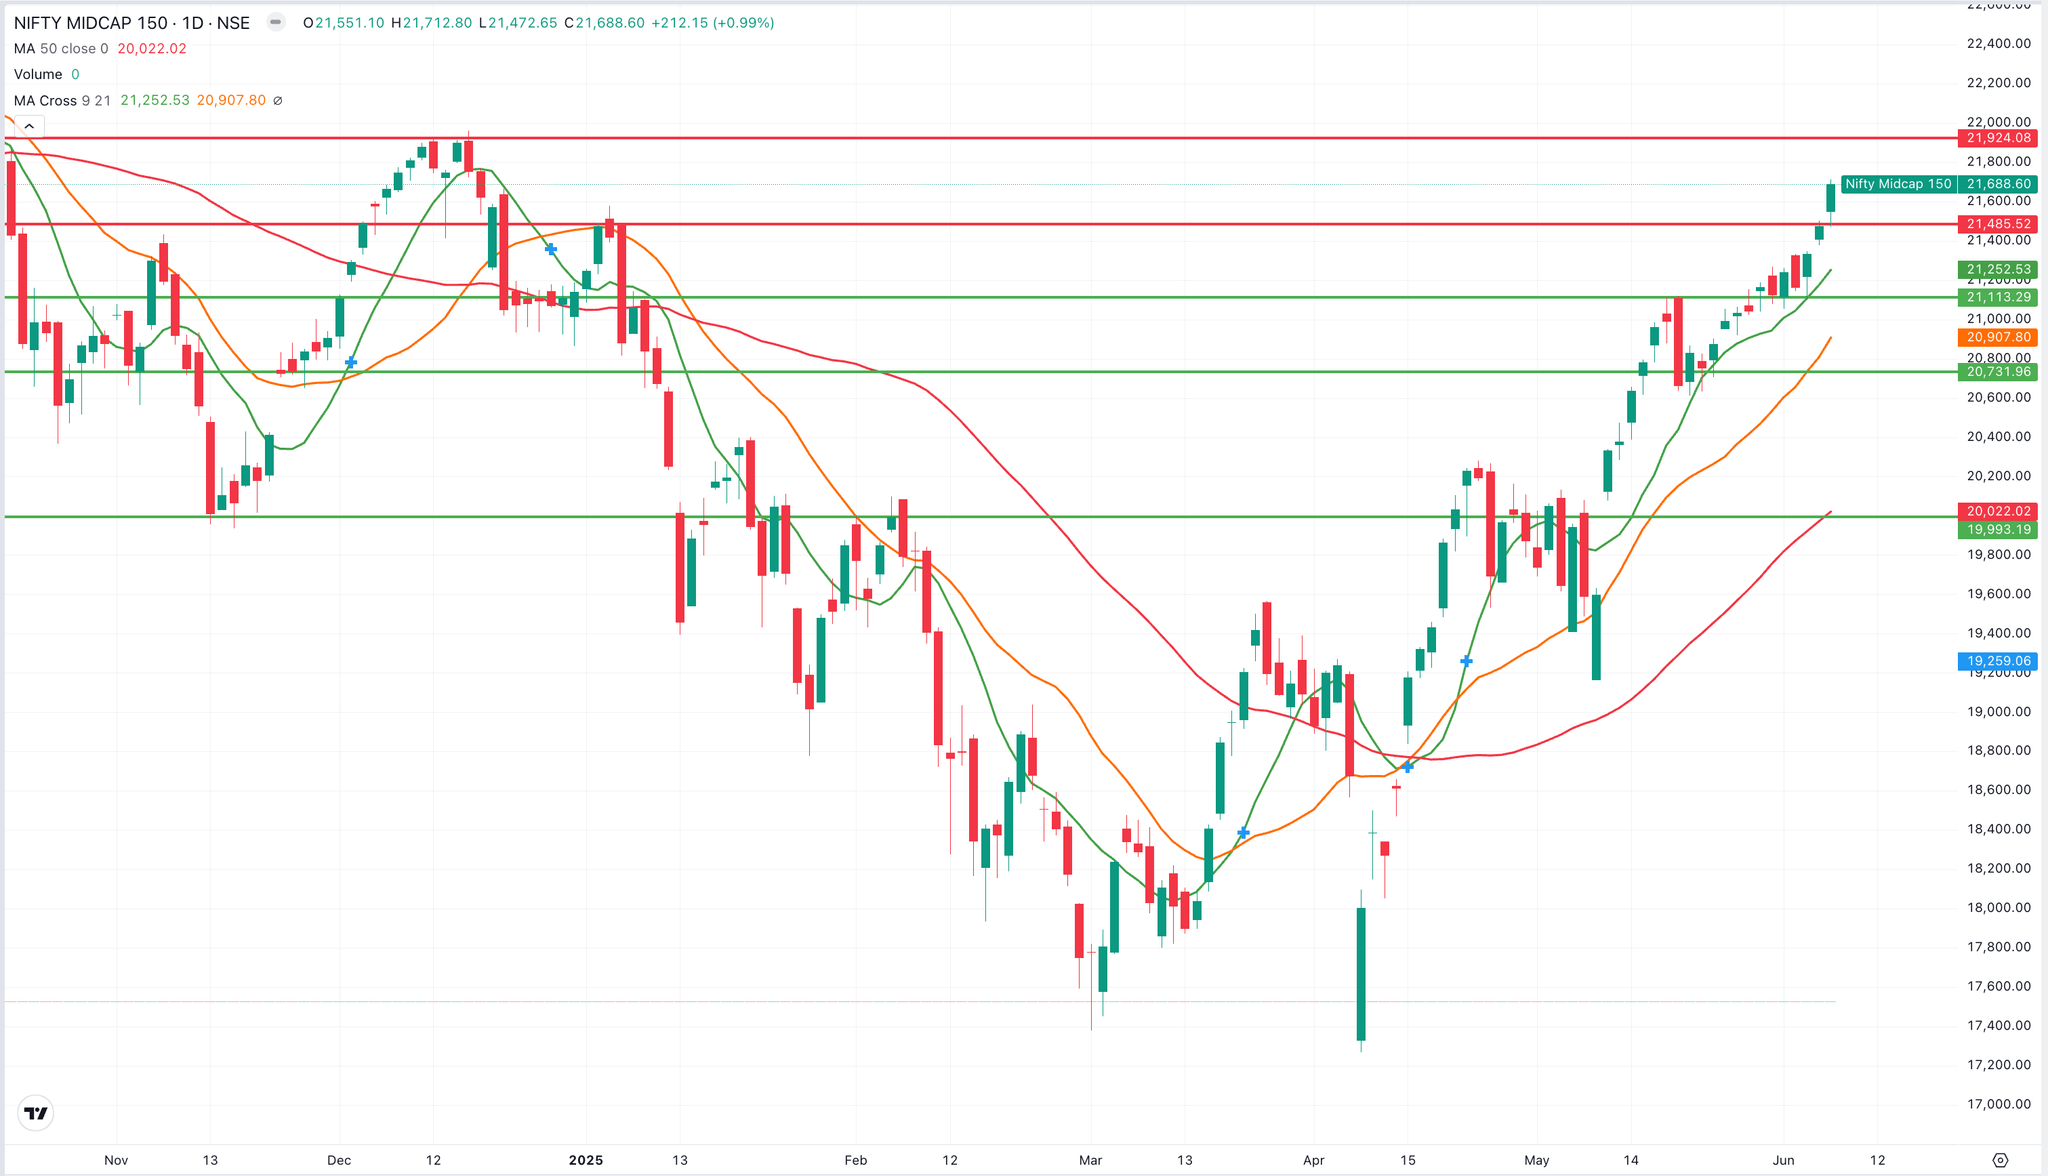Click the open price O21,551.10
Viewport: 2048px width, 1176px height.
click(344, 22)
